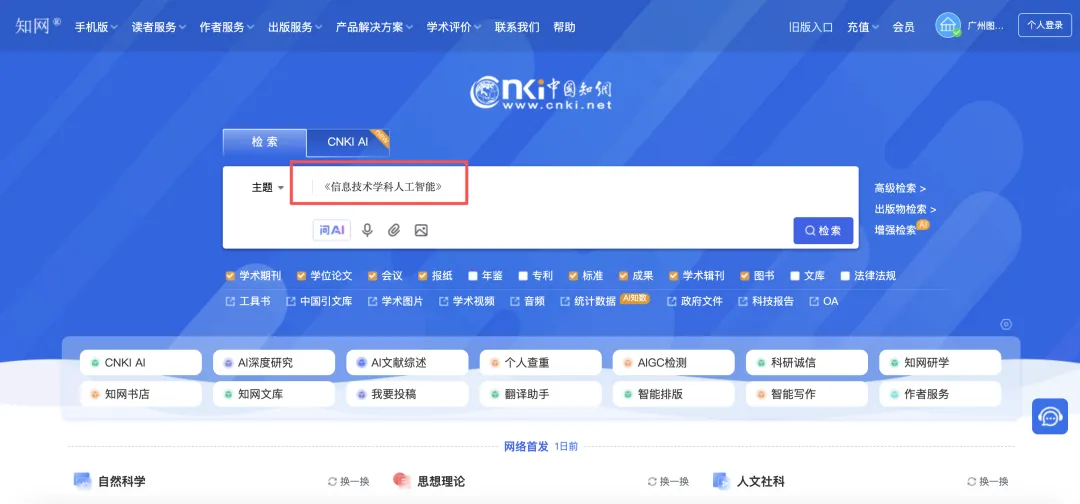The image size is (1080, 504).
Task: Click the CNKI 中国知网 logo
Action: 541,93
